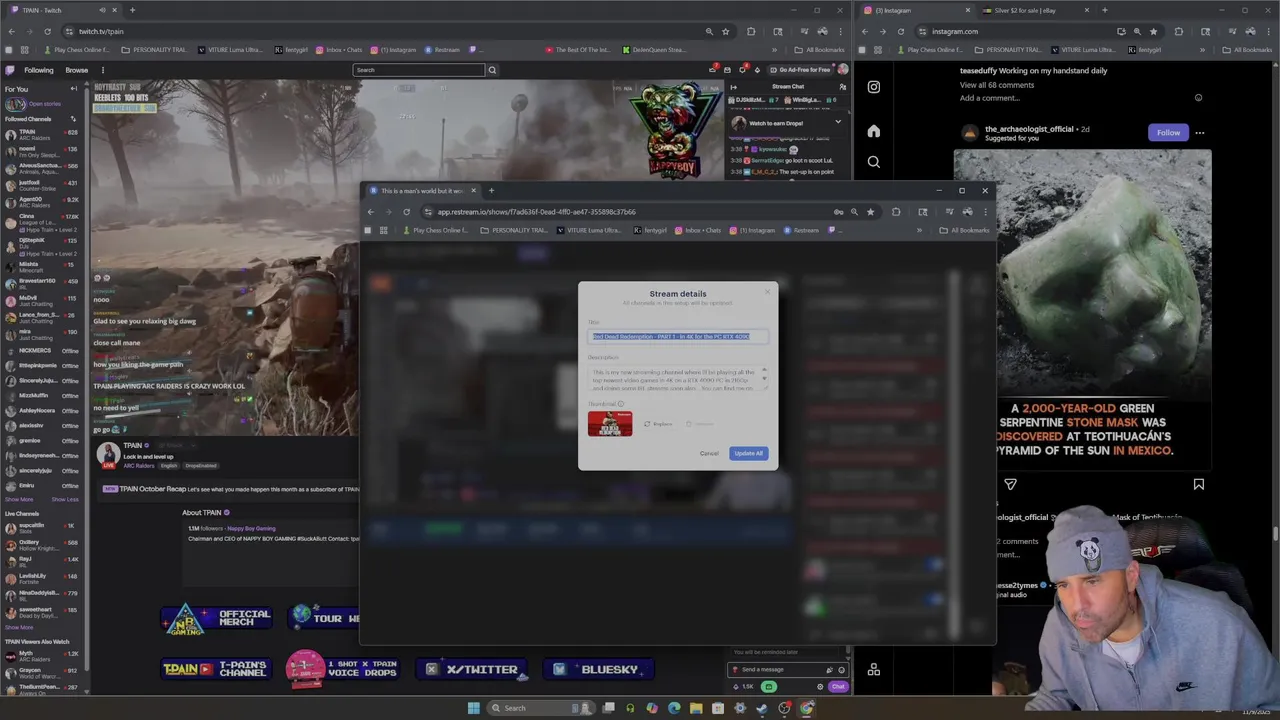Click the Description text area in Restream dialog

(x=678, y=379)
